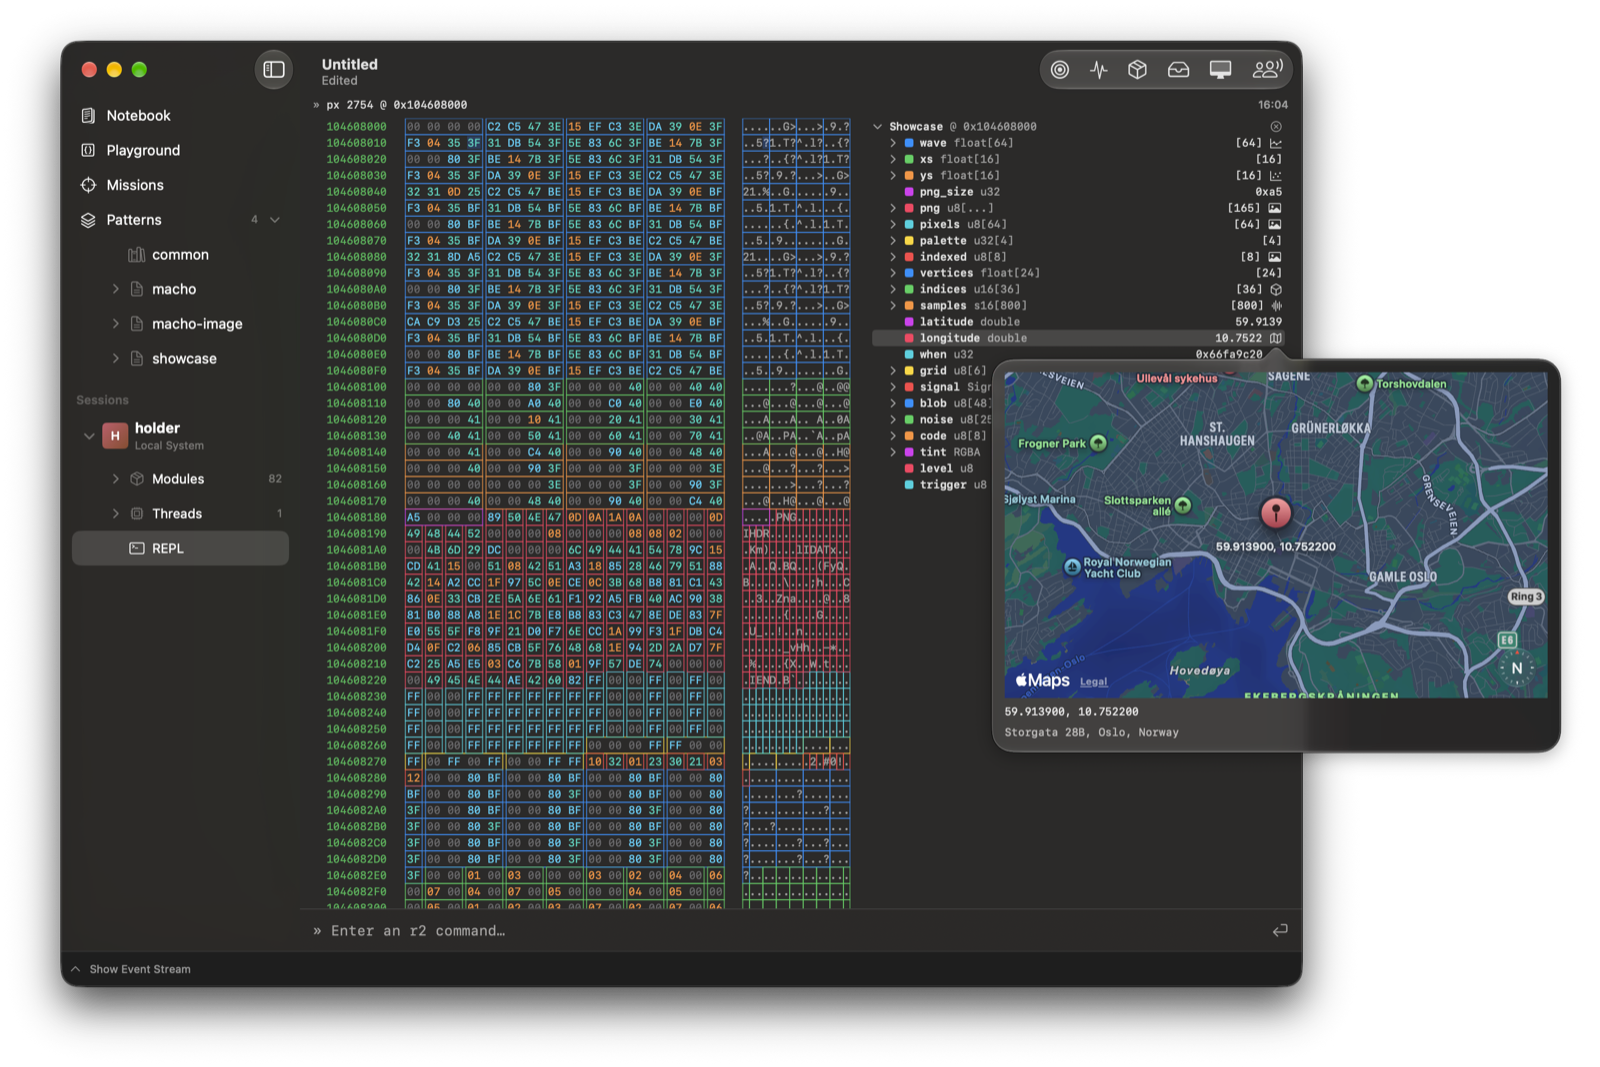The image size is (1600, 1067).
Task: Click the red location pin on the map
Action: pos(1275,512)
